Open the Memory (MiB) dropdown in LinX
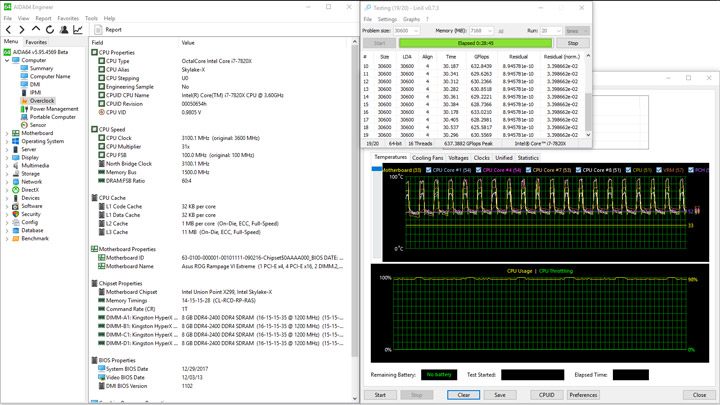The height and width of the screenshot is (405, 720). click(x=480, y=31)
